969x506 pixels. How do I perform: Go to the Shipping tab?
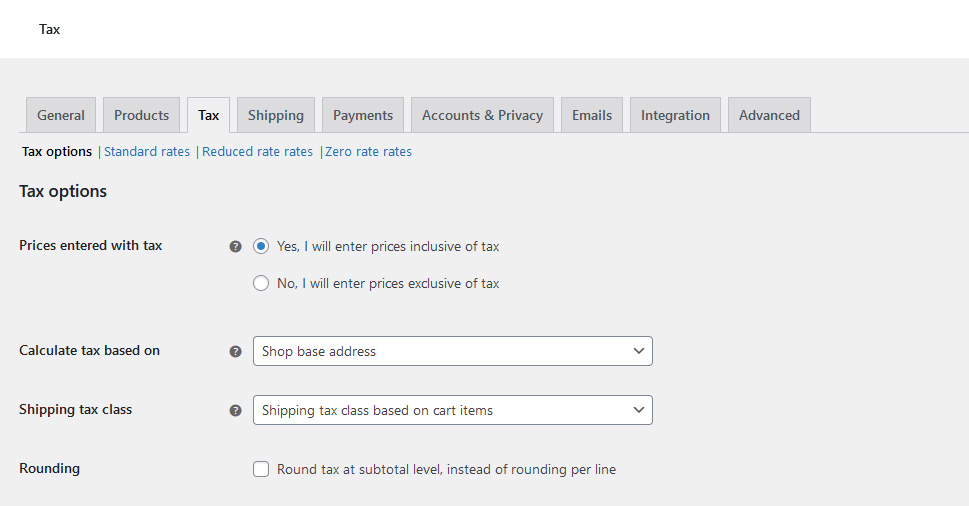coord(276,115)
